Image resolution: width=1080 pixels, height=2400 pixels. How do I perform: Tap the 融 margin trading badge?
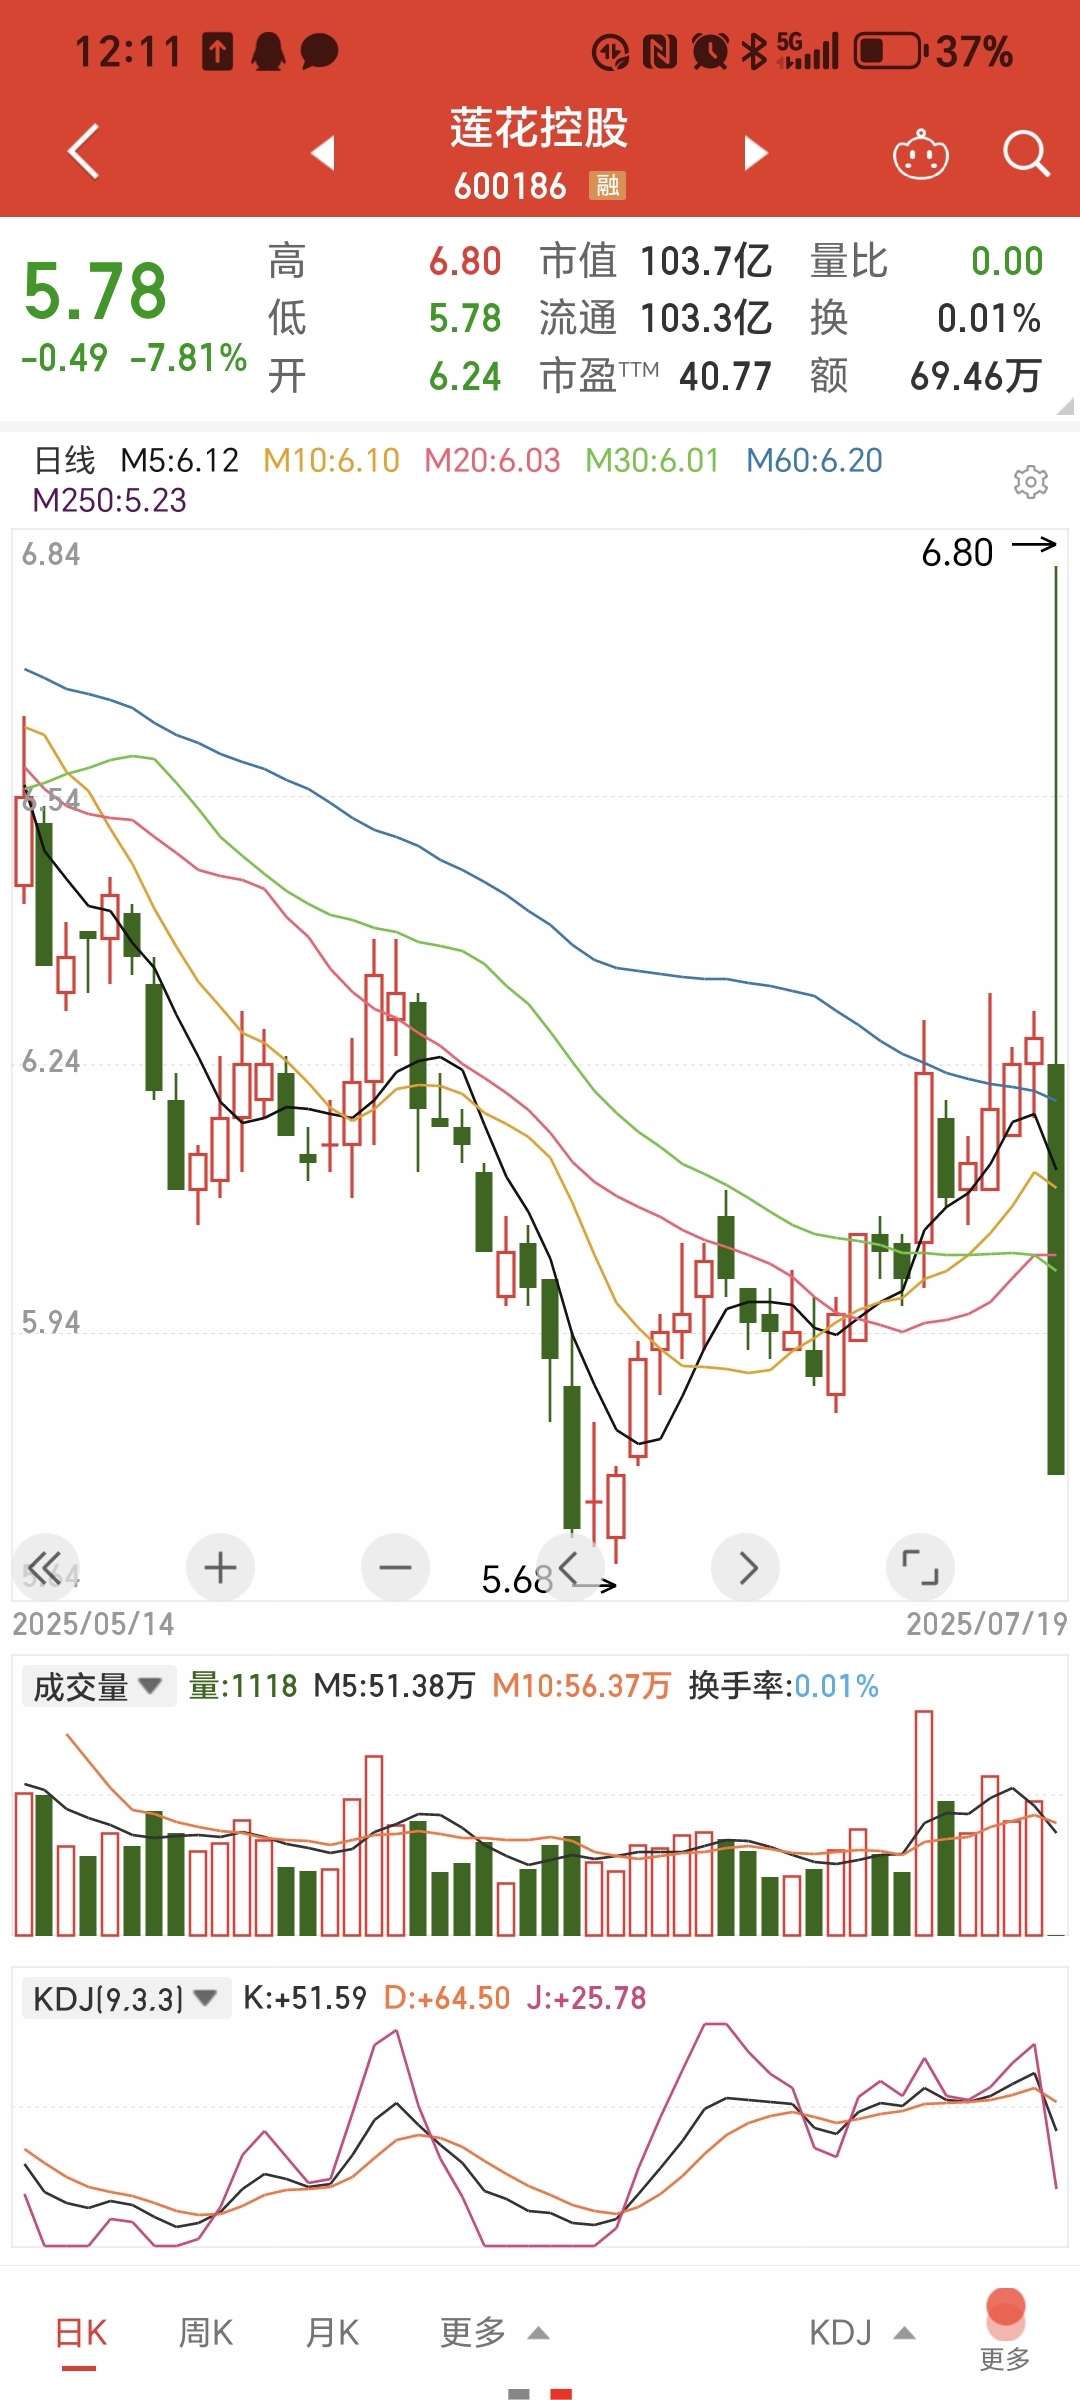point(607,185)
